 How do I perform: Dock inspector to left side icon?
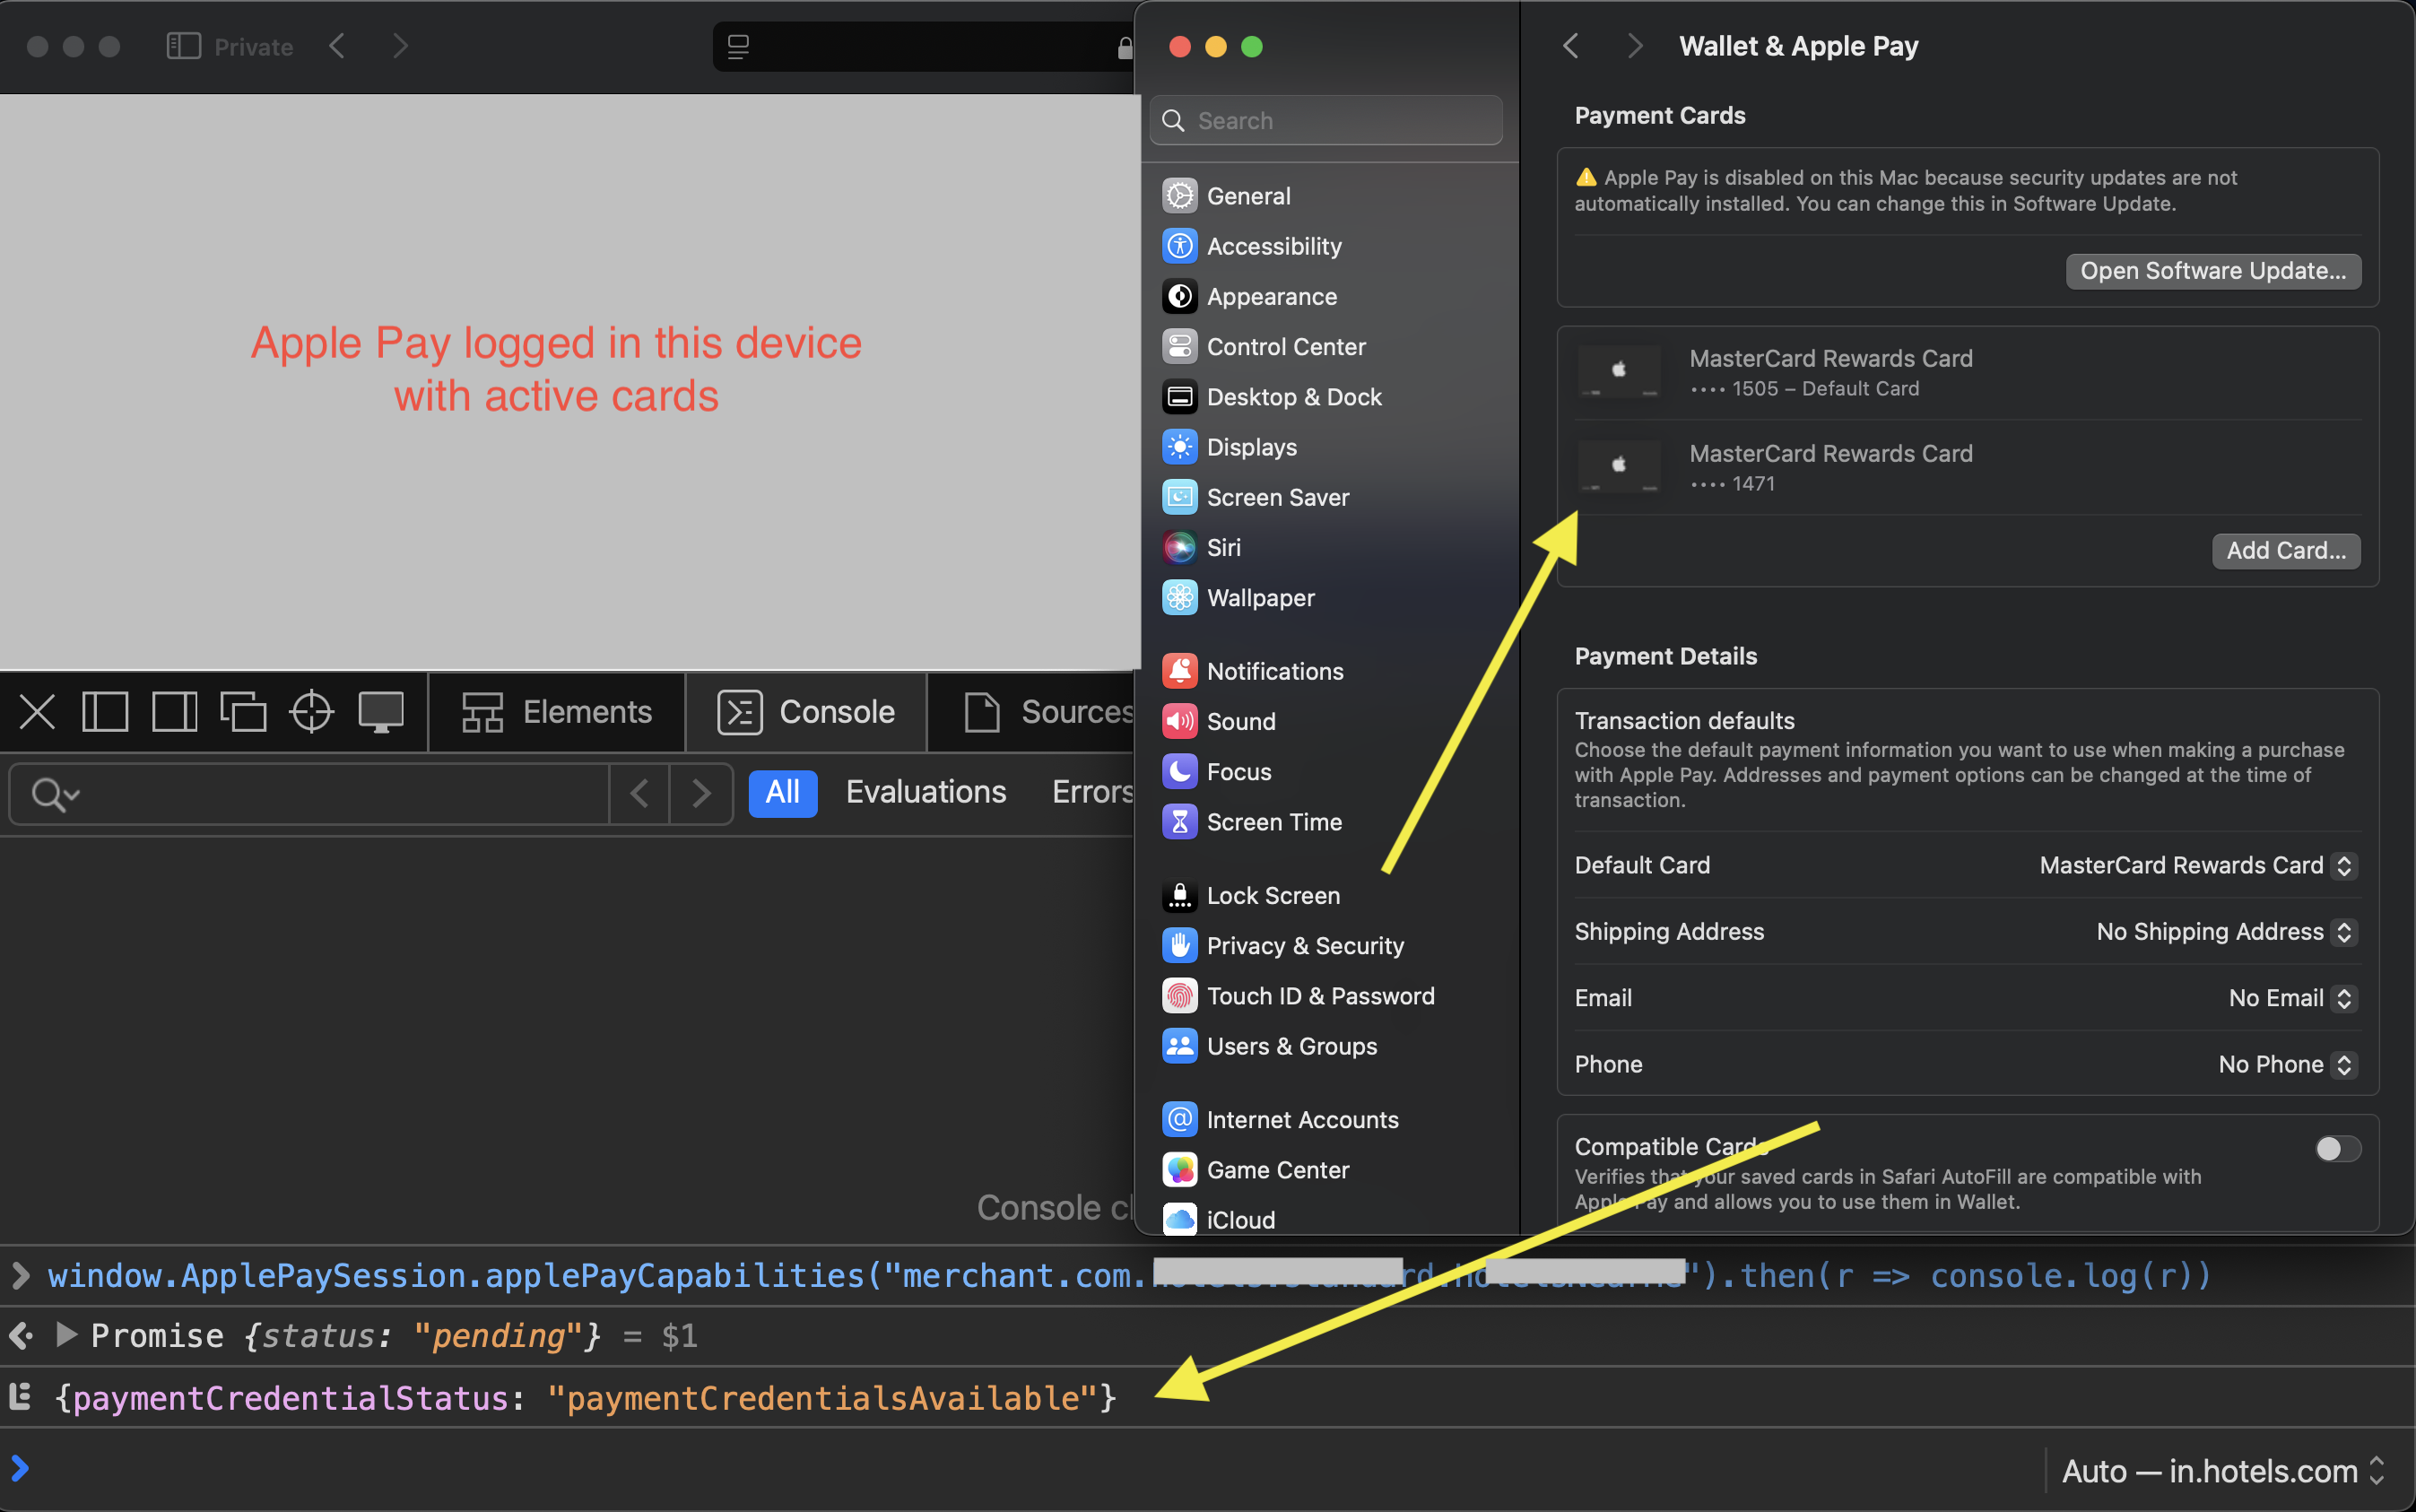[105, 712]
